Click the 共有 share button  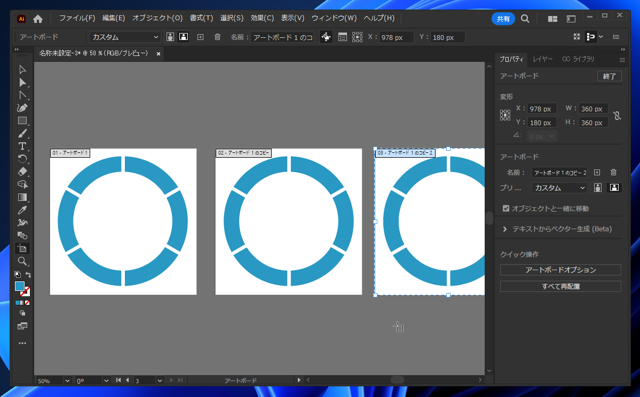pos(503,19)
